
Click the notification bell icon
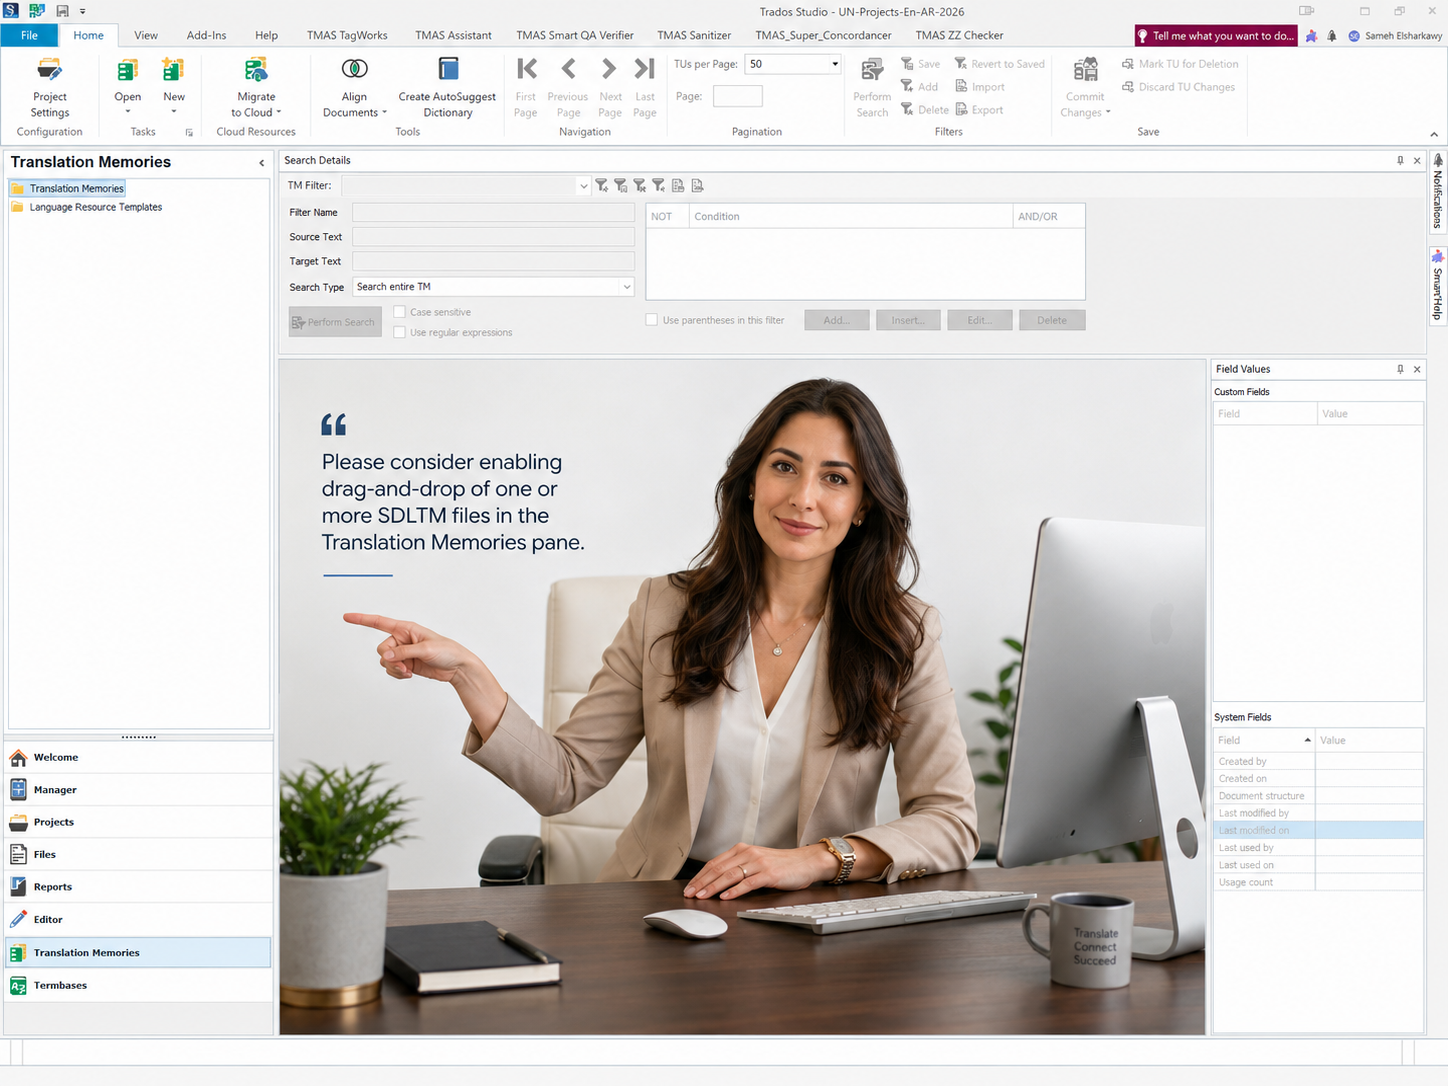point(1332,36)
